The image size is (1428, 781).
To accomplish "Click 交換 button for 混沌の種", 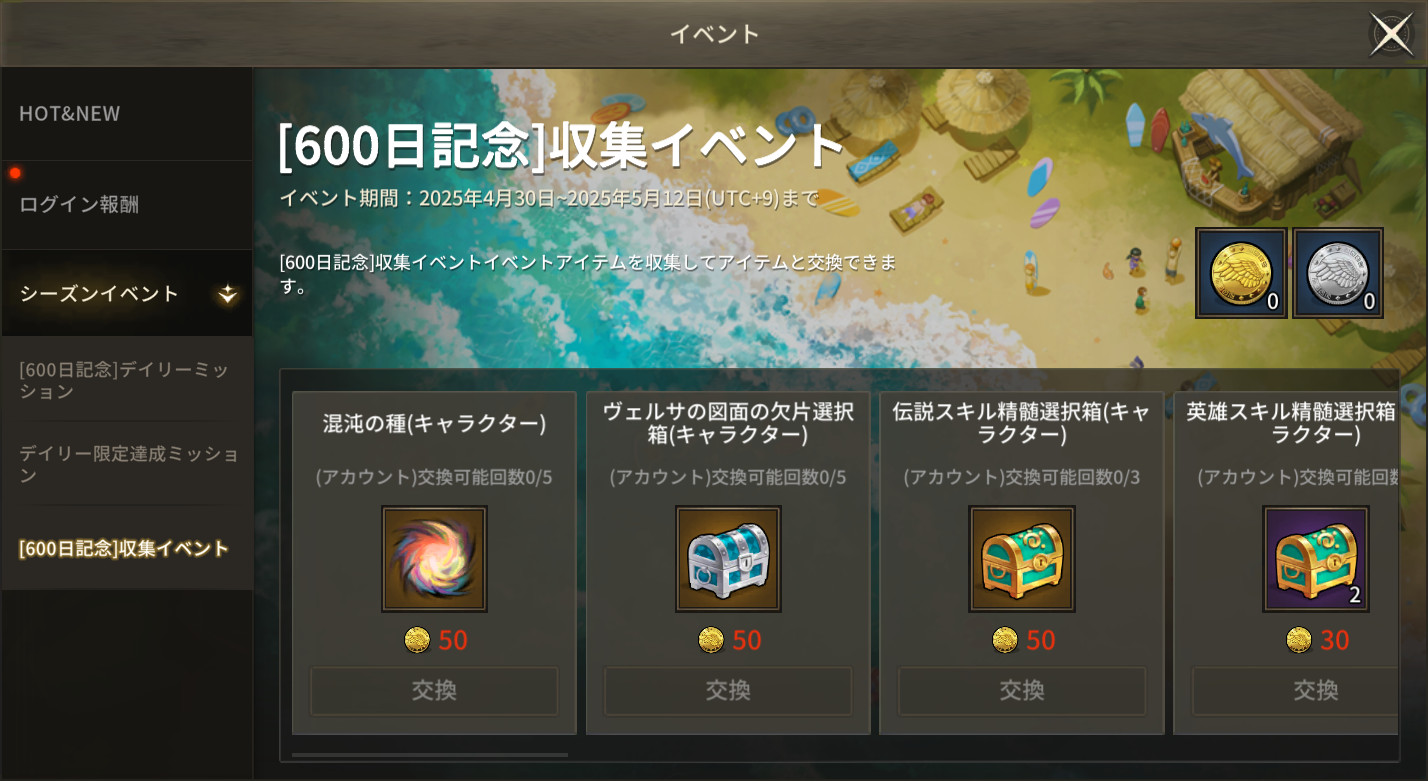I will [x=434, y=691].
